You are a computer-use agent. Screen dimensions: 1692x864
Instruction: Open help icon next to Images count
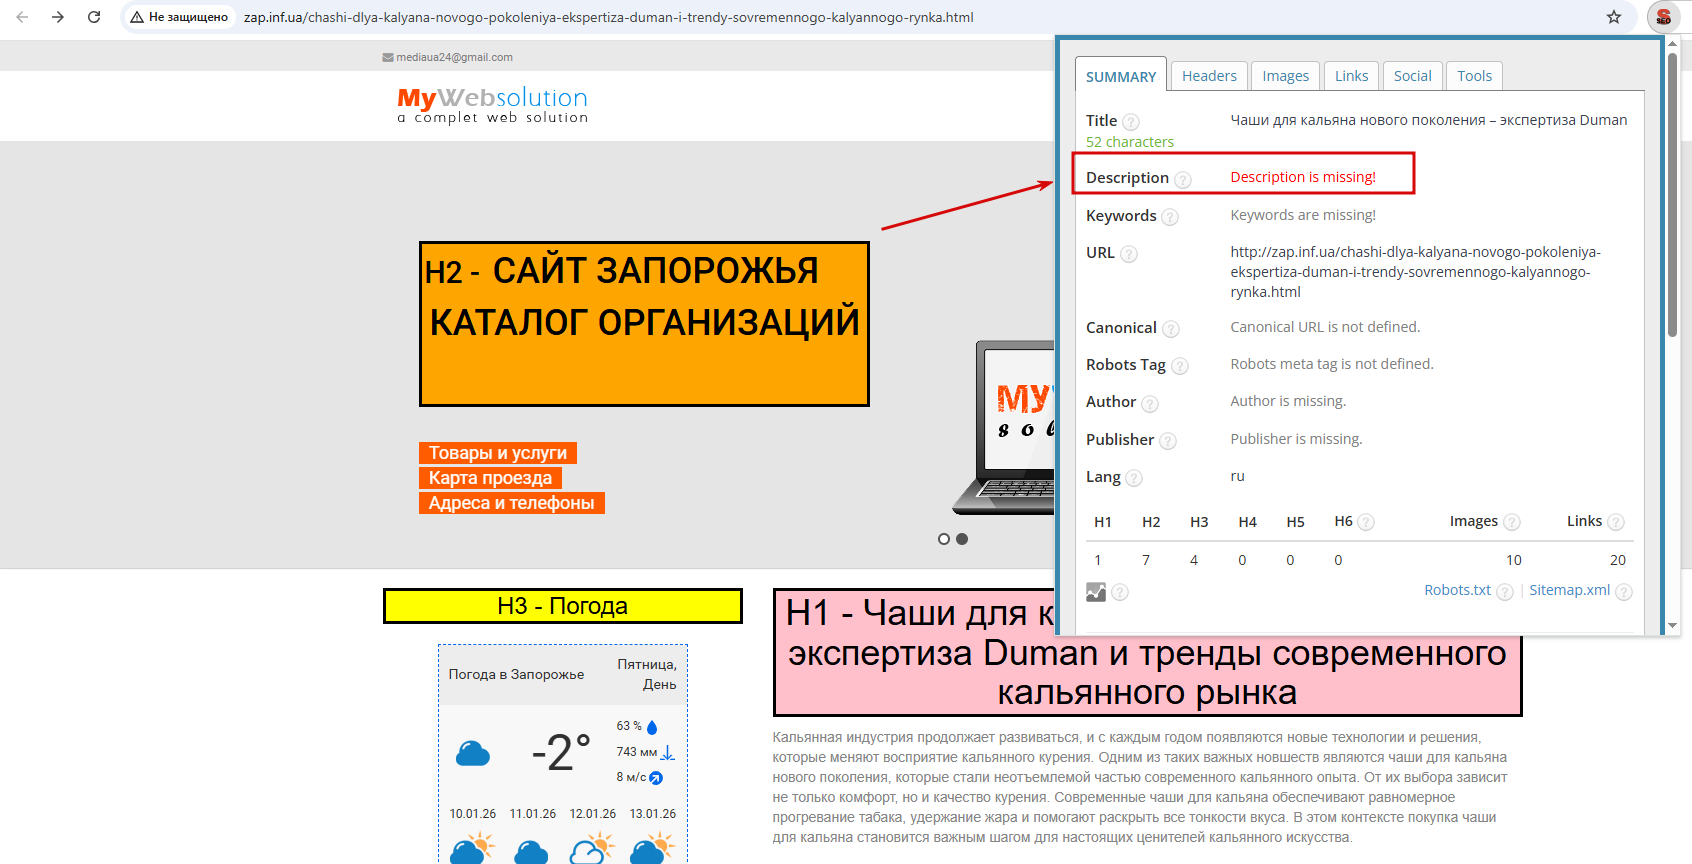1512,522
